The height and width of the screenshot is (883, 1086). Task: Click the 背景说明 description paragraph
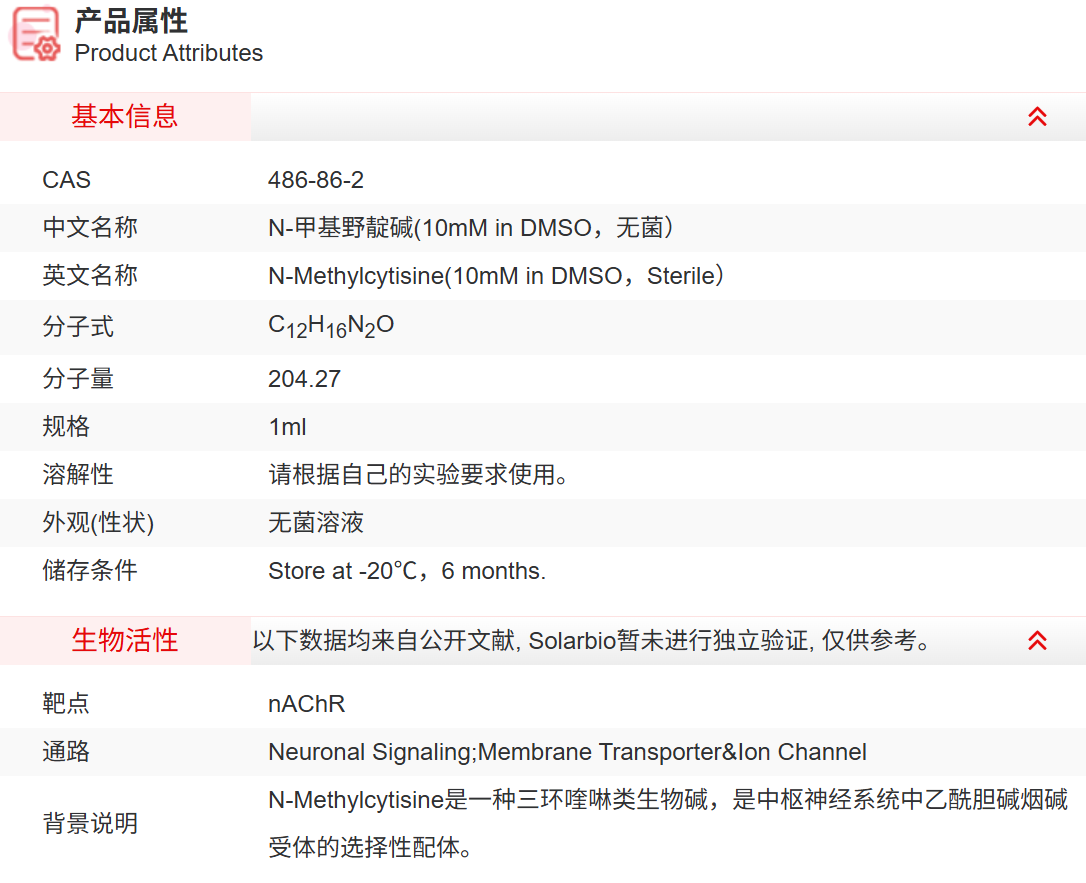click(667, 824)
